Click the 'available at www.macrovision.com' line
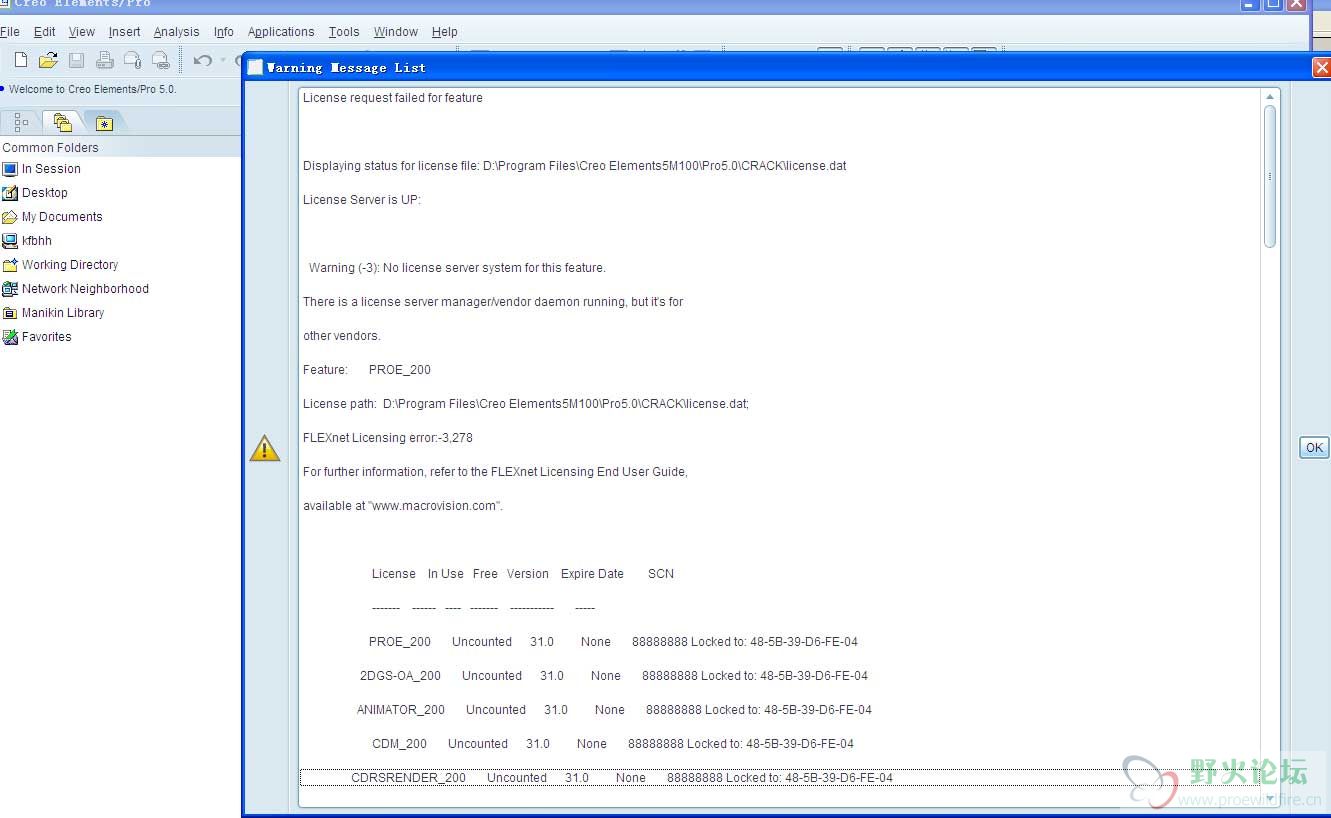Viewport: 1331px width, 818px height. [403, 506]
